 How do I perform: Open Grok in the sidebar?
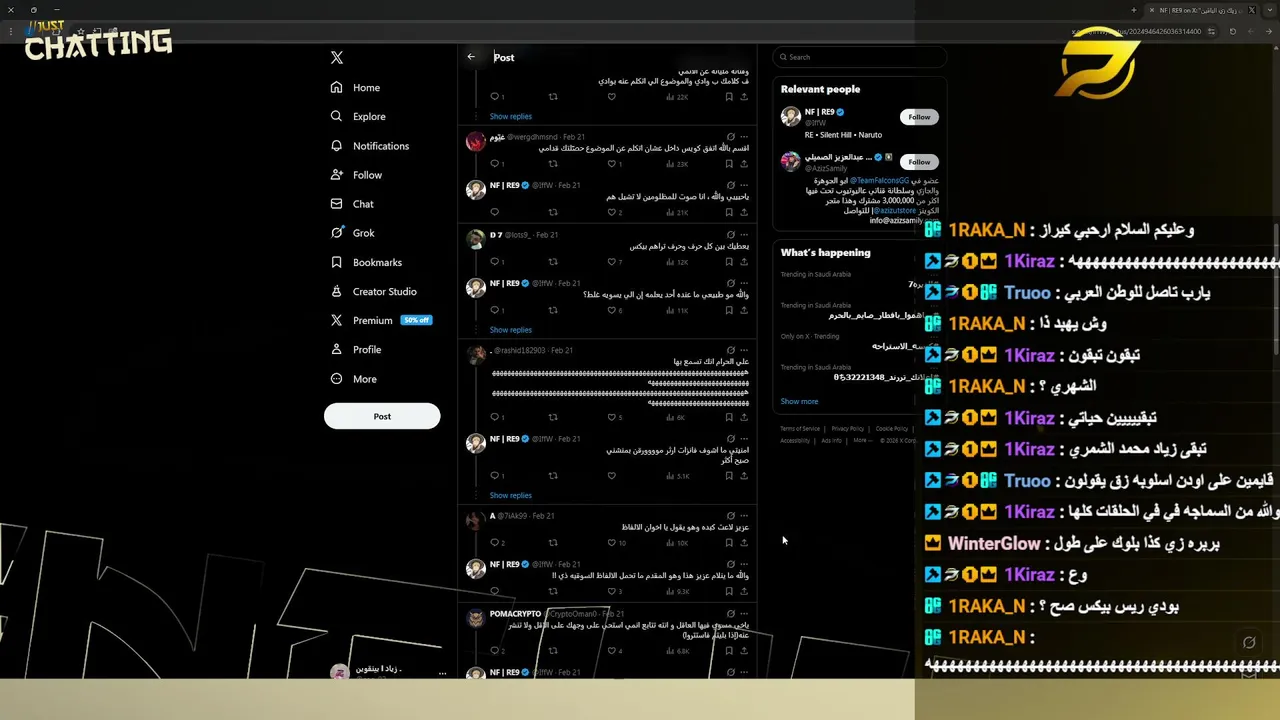[352, 233]
